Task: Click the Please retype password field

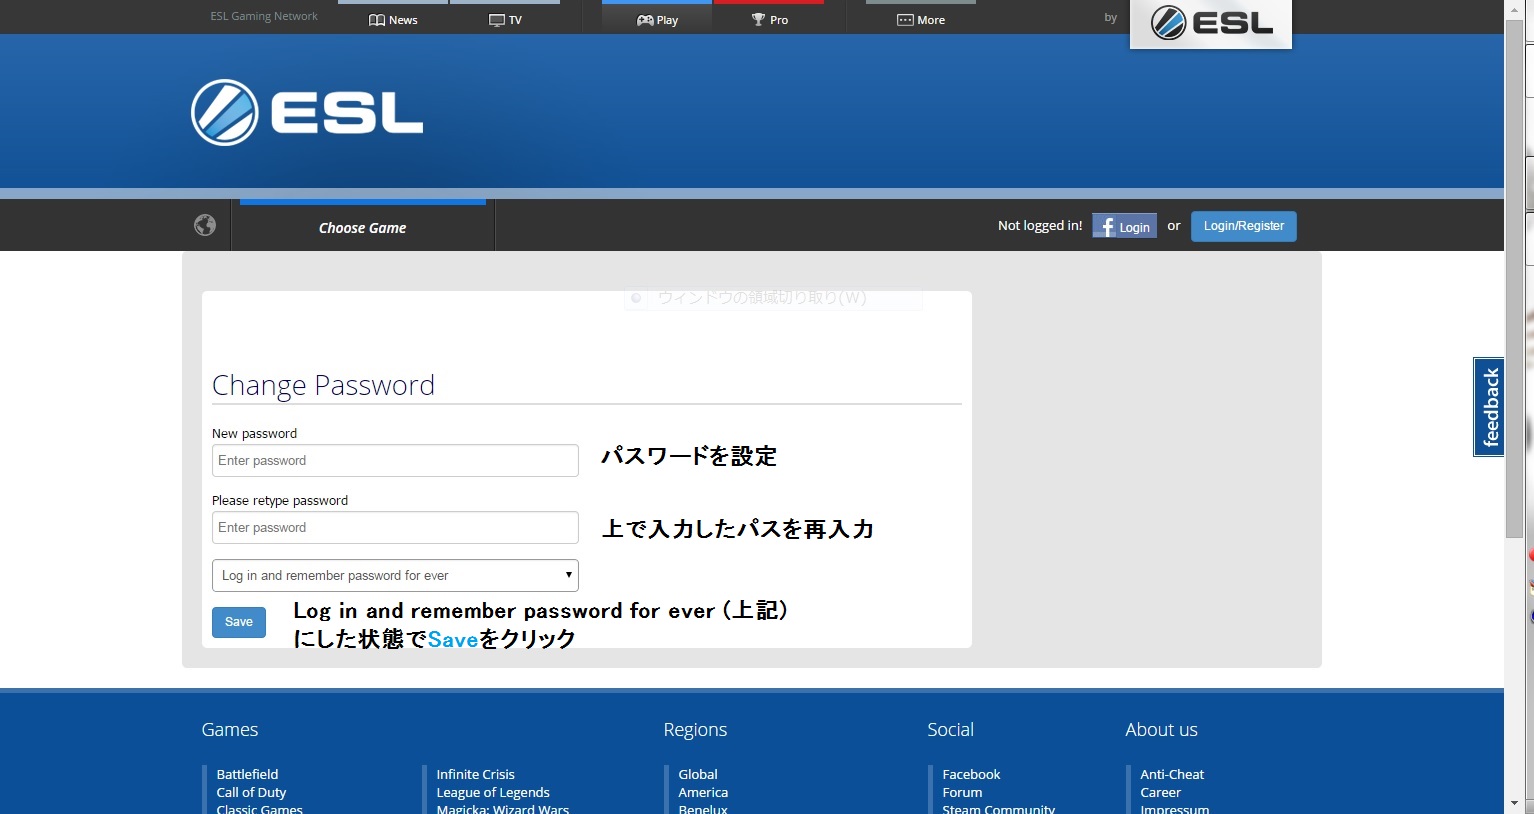Action: [395, 527]
